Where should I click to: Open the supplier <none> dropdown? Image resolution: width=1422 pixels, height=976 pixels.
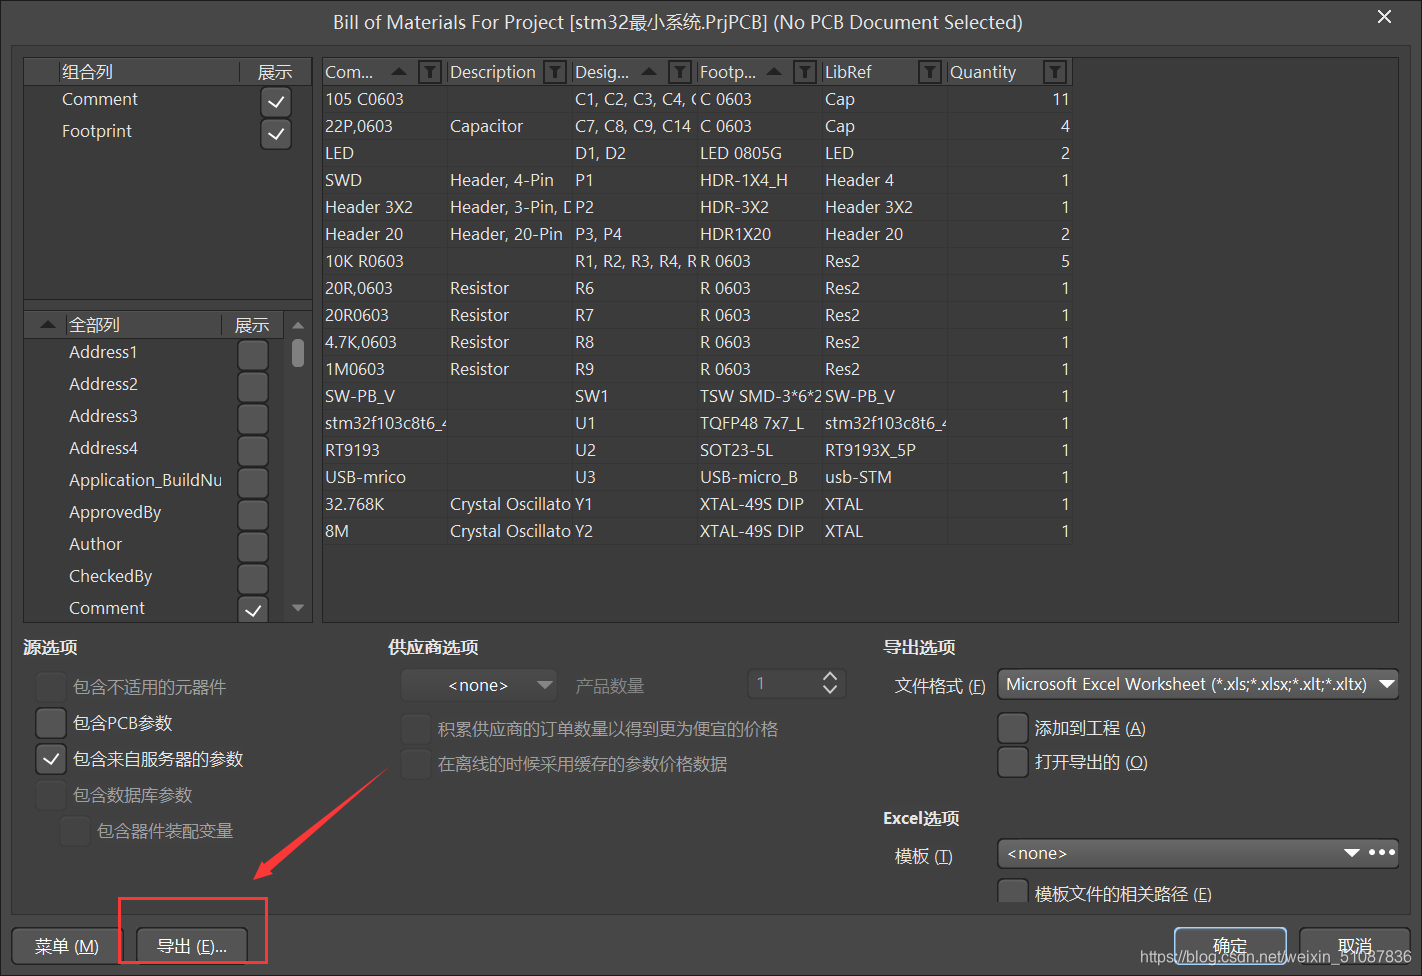pyautogui.click(x=479, y=685)
